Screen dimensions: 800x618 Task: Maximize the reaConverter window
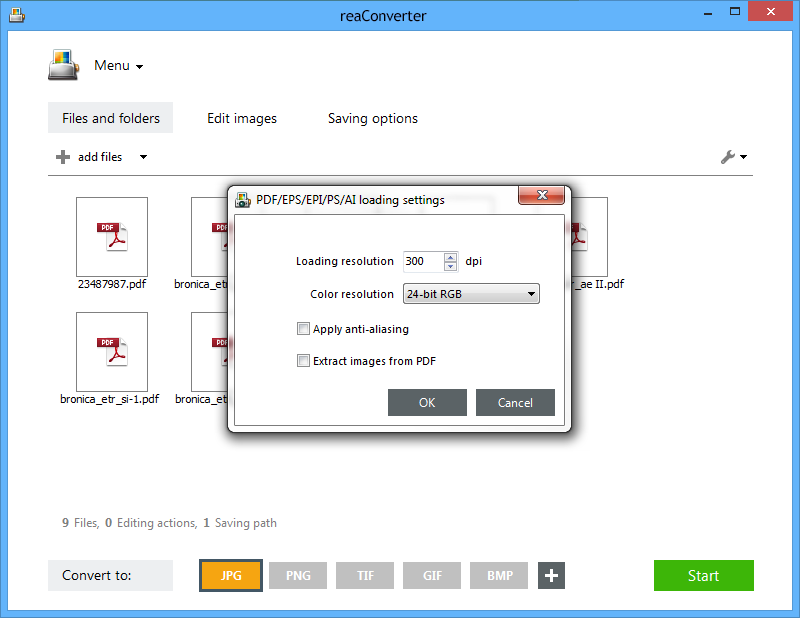coord(735,11)
